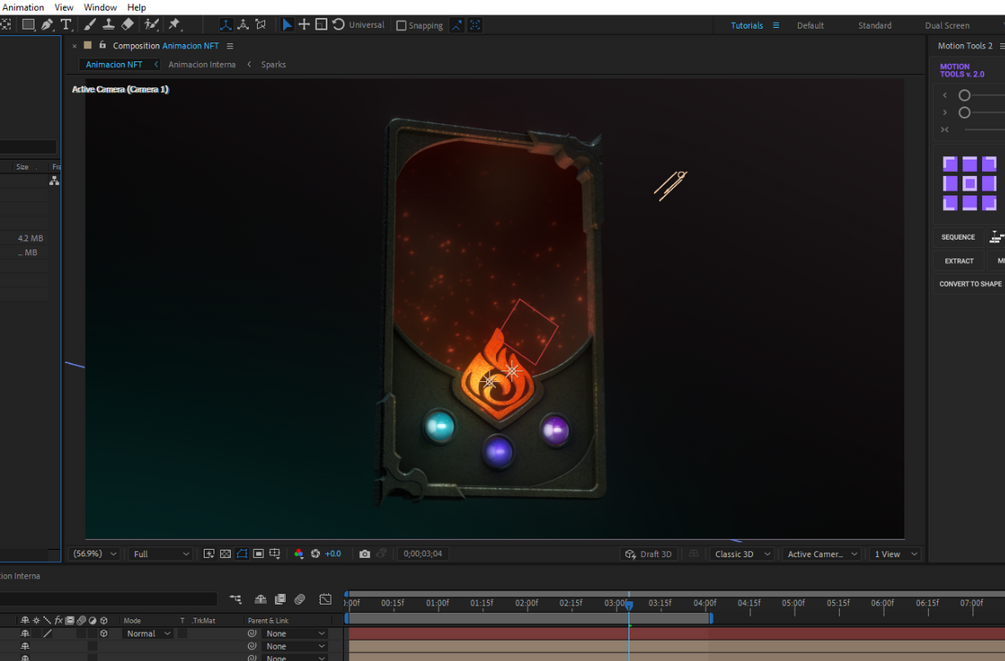Toggle mask and shape path visibility
The height and width of the screenshot is (661, 1005).
242,554
